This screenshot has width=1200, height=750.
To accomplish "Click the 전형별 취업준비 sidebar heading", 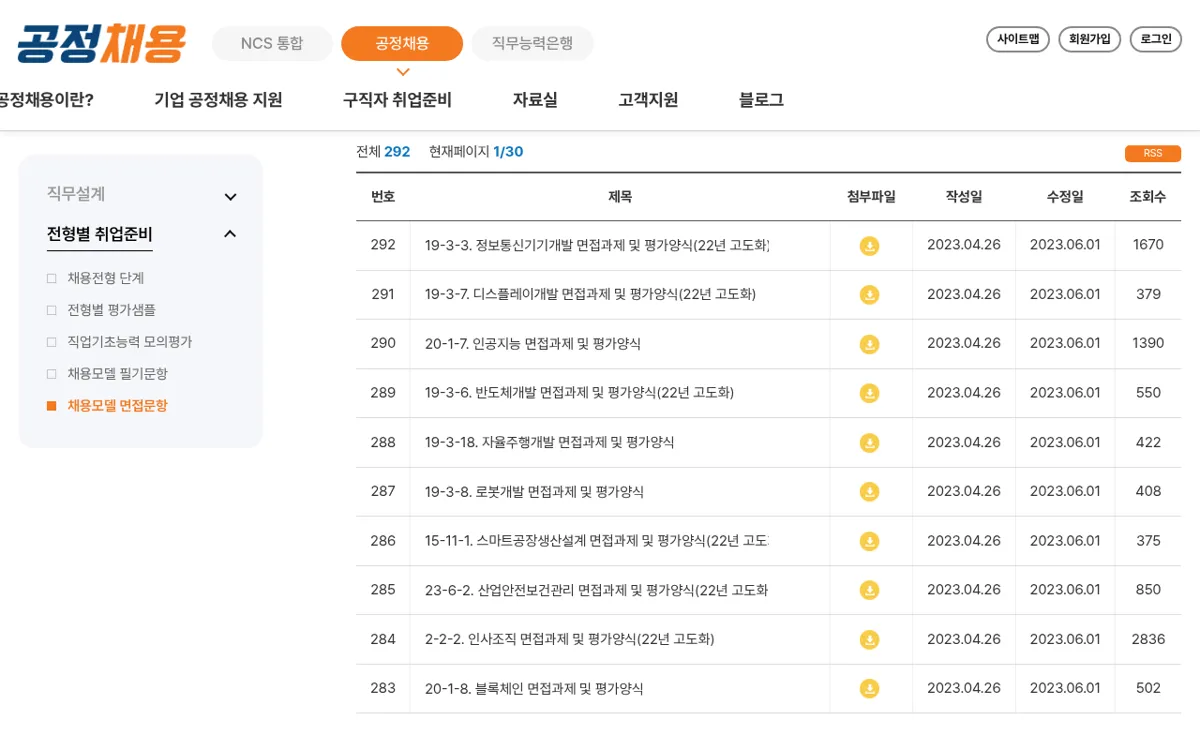I will [x=100, y=235].
